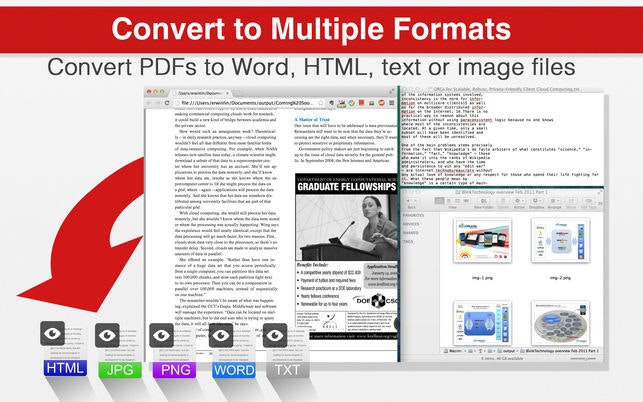643x402 pixels.
Task: Select the bottom-right thumbnail with round gray diagram
Action: pyautogui.click(x=561, y=323)
